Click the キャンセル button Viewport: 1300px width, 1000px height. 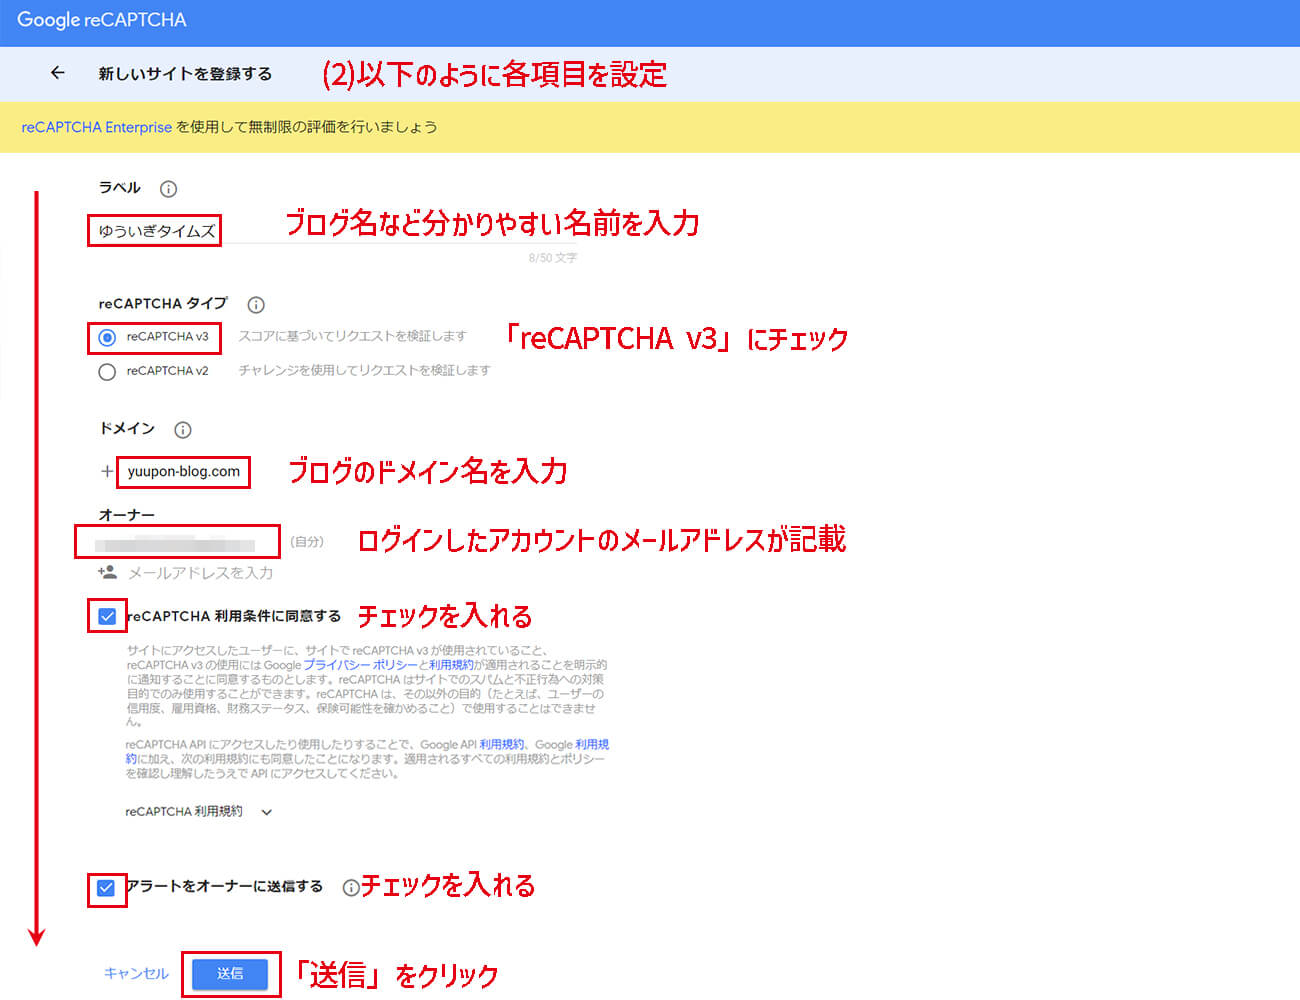tap(136, 973)
